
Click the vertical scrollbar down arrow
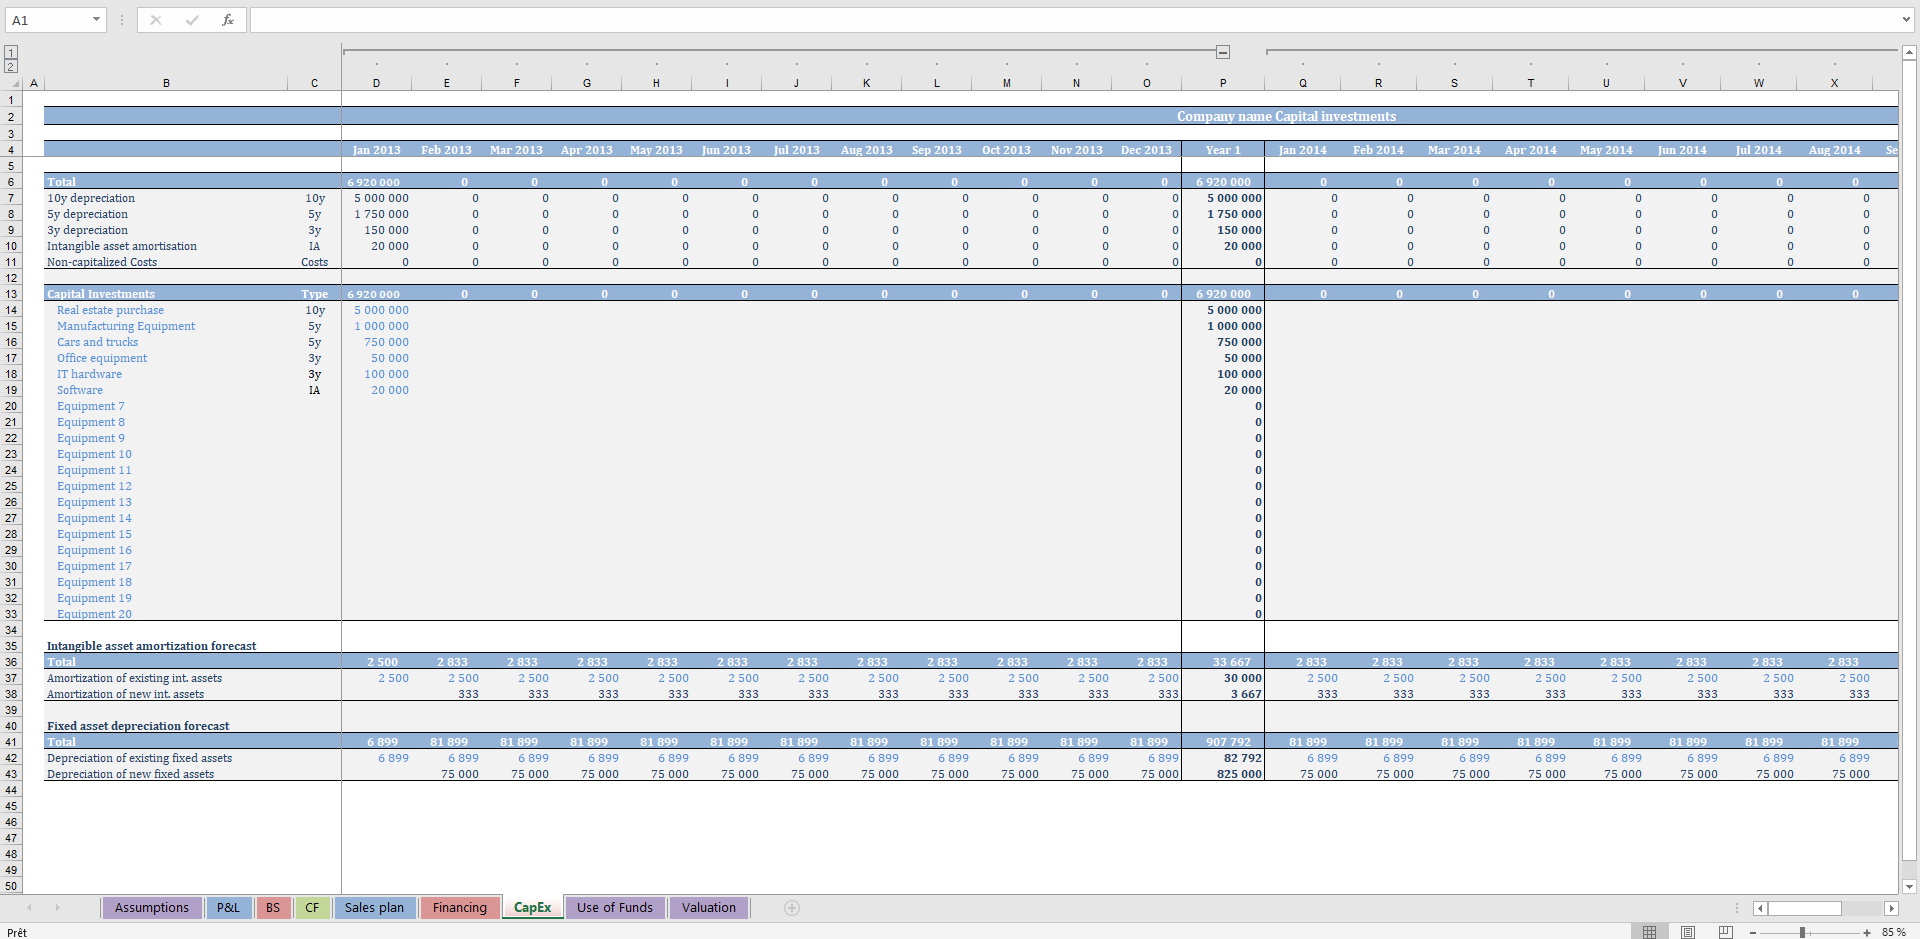[x=1909, y=886]
